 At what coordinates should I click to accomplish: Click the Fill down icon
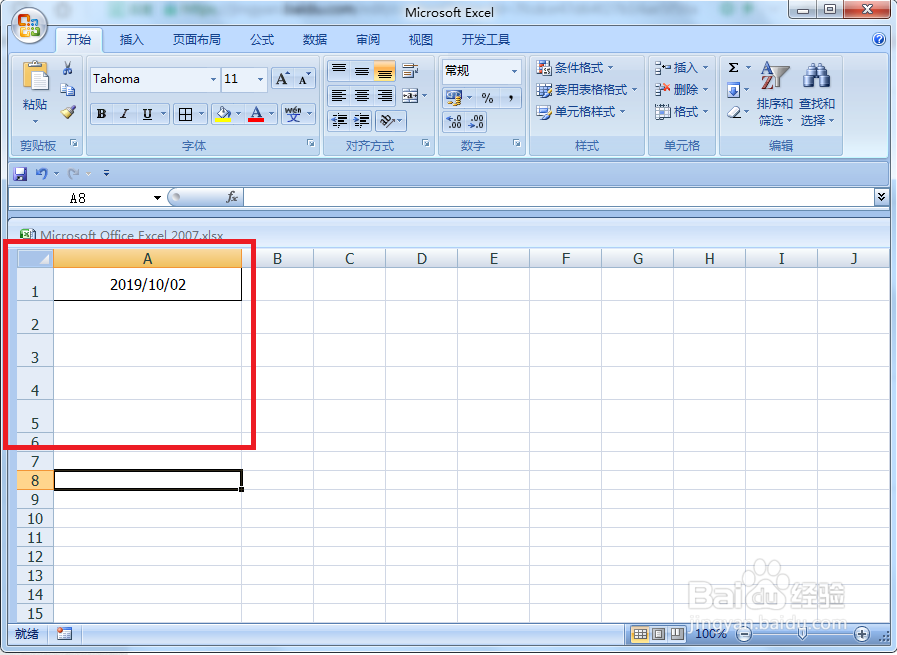click(x=733, y=90)
